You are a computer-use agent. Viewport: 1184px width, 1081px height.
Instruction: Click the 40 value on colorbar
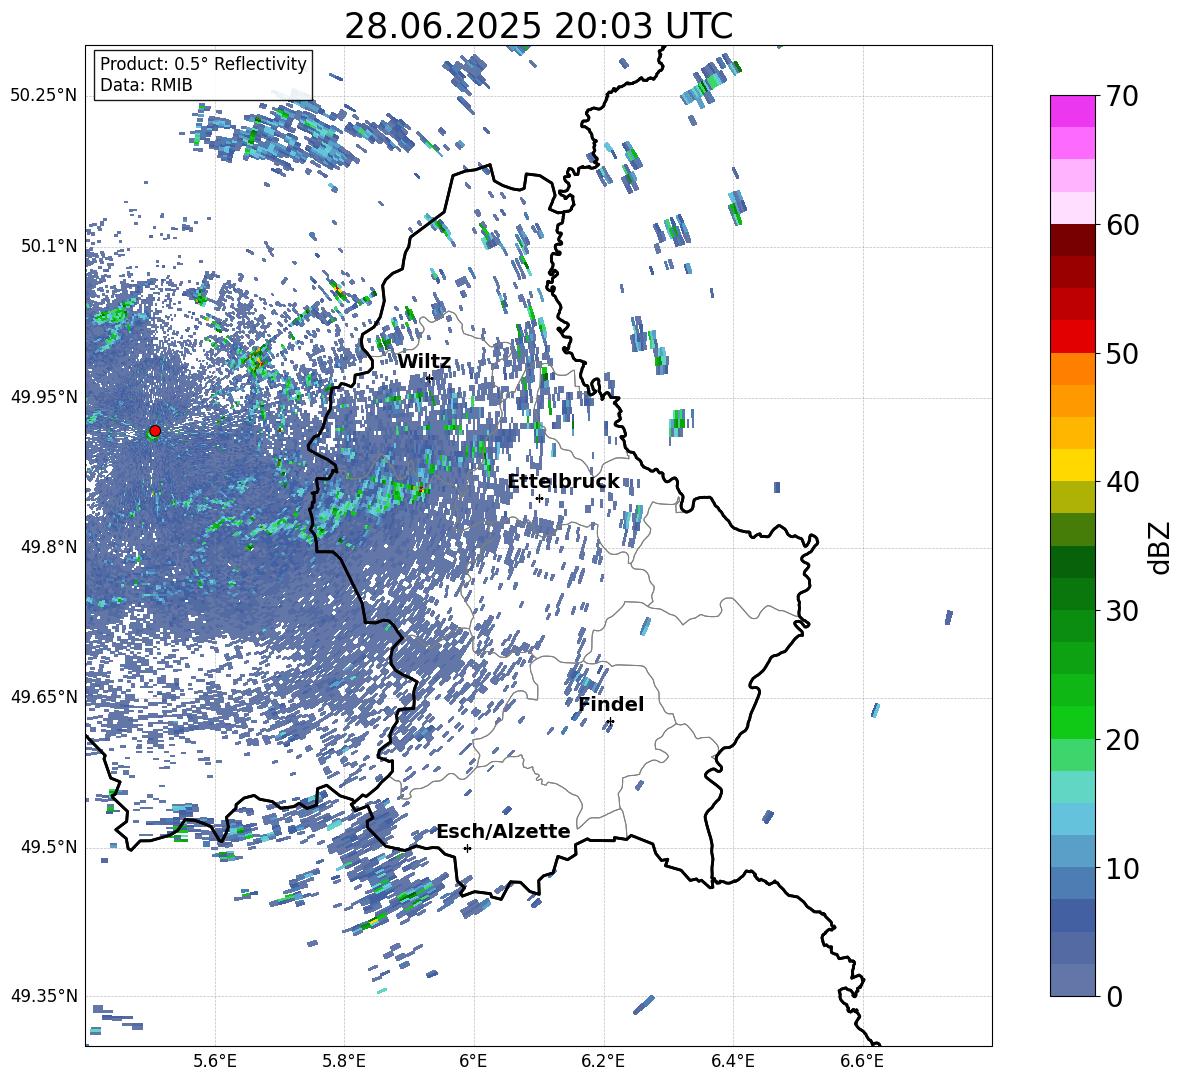[x=1123, y=482]
